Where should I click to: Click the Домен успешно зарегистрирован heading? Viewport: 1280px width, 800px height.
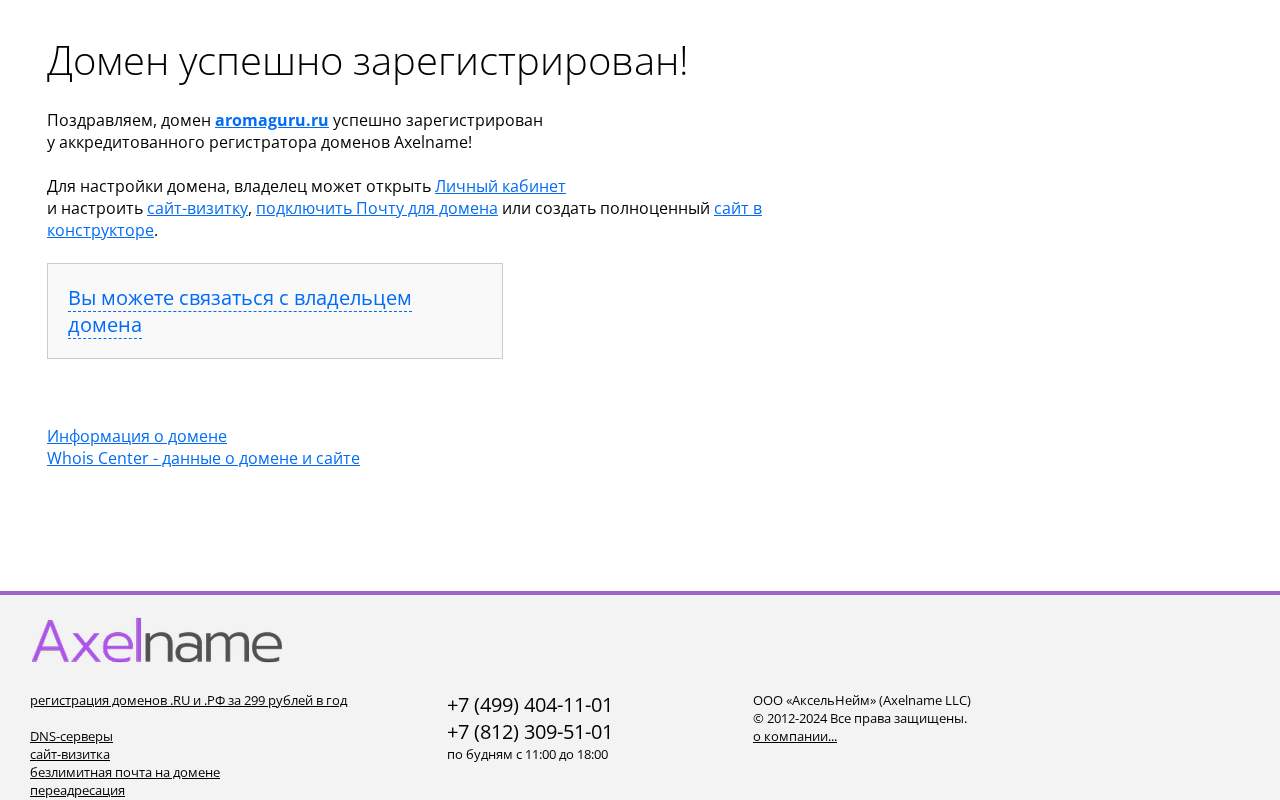pos(368,61)
